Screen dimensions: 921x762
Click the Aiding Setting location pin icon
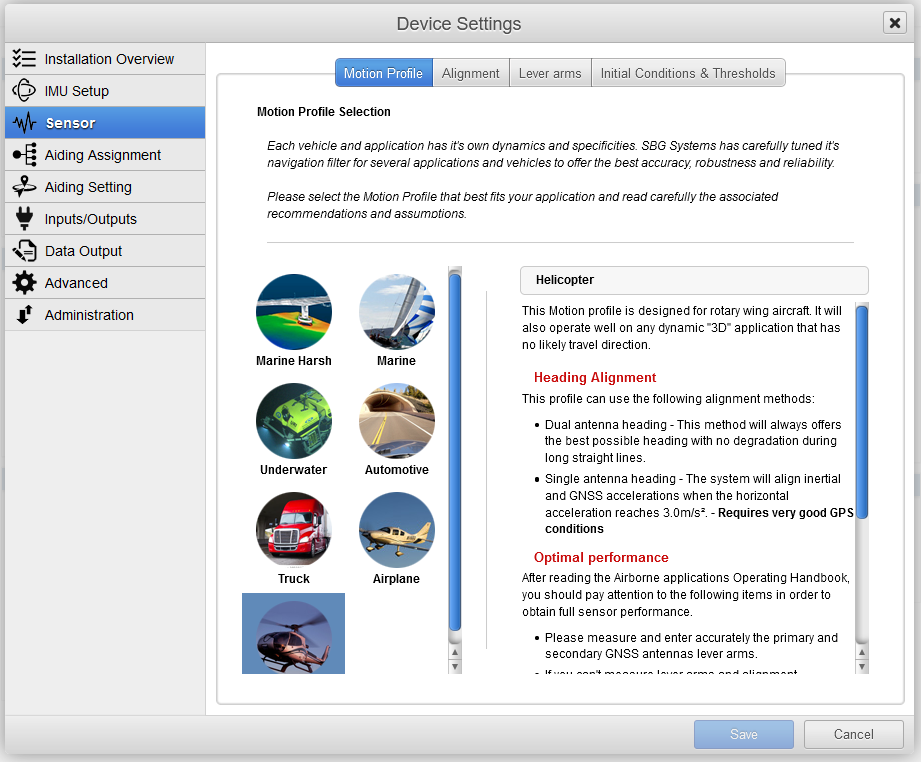coord(24,186)
